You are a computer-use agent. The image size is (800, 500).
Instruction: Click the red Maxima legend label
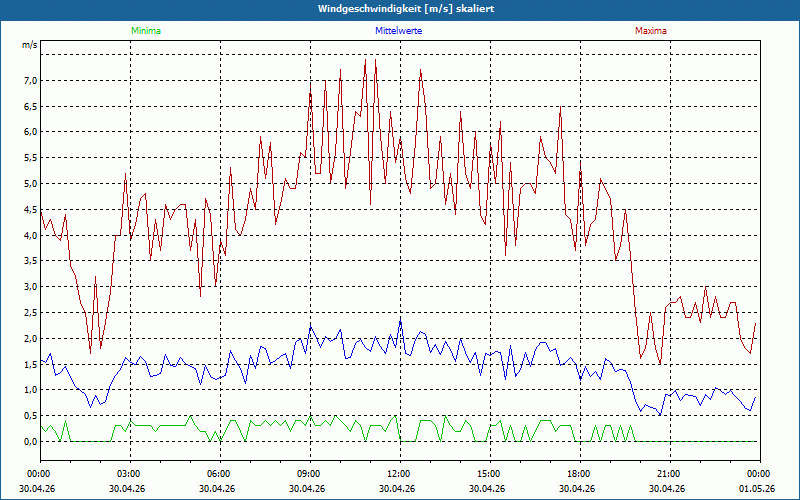click(651, 31)
